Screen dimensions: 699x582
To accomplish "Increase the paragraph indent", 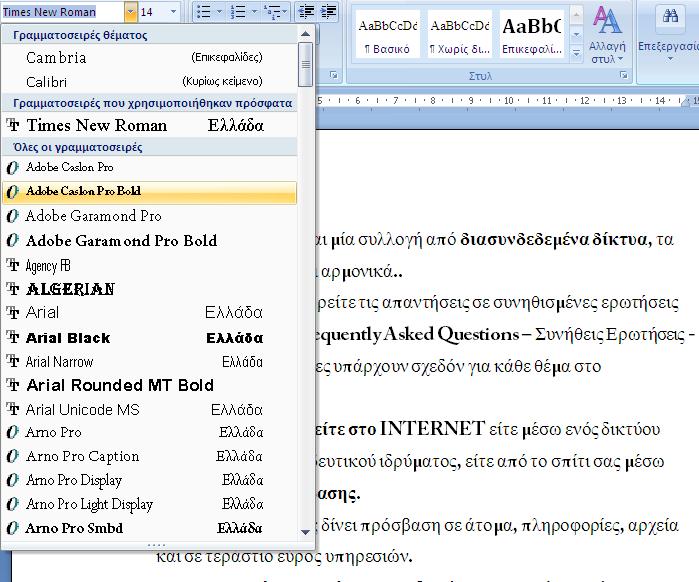I will (329, 12).
